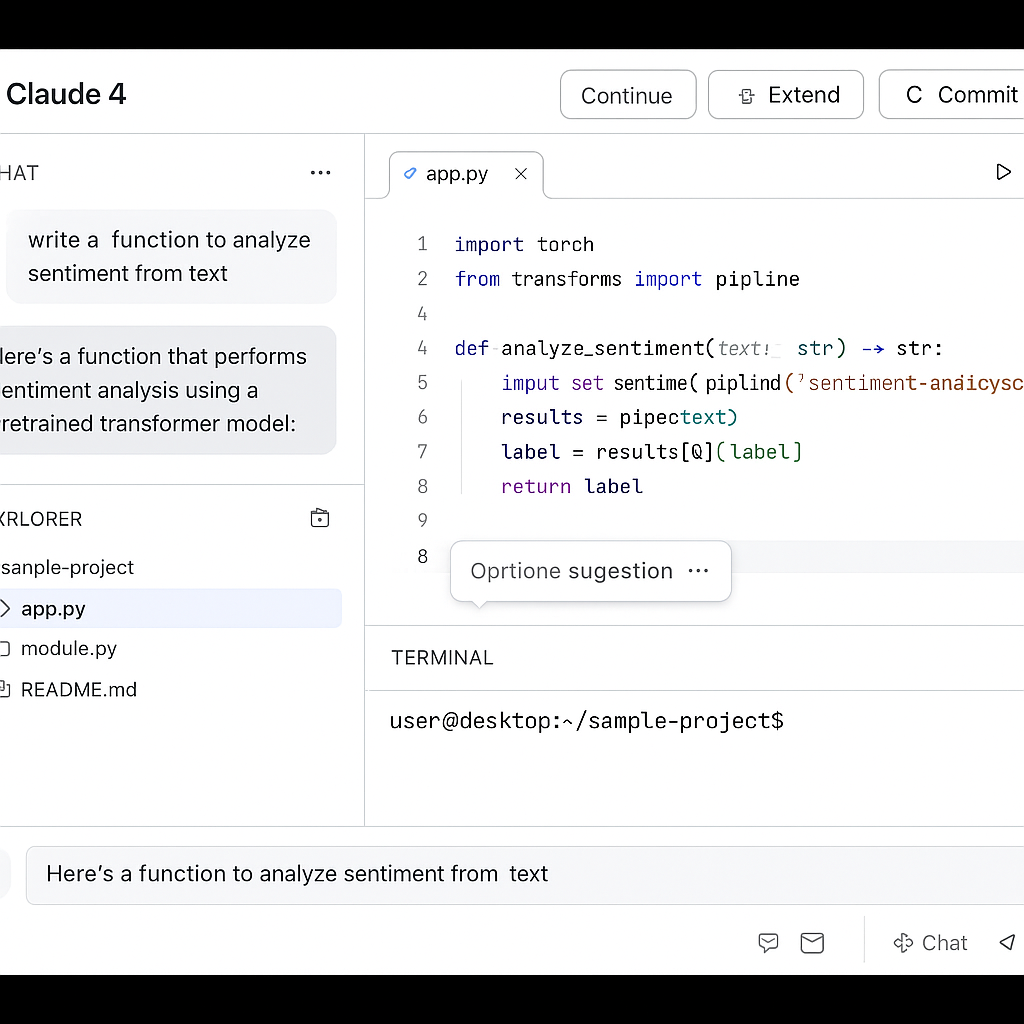This screenshot has width=1024, height=1024.
Task: Open the suggestion popup three-dots menu
Action: tap(698, 571)
